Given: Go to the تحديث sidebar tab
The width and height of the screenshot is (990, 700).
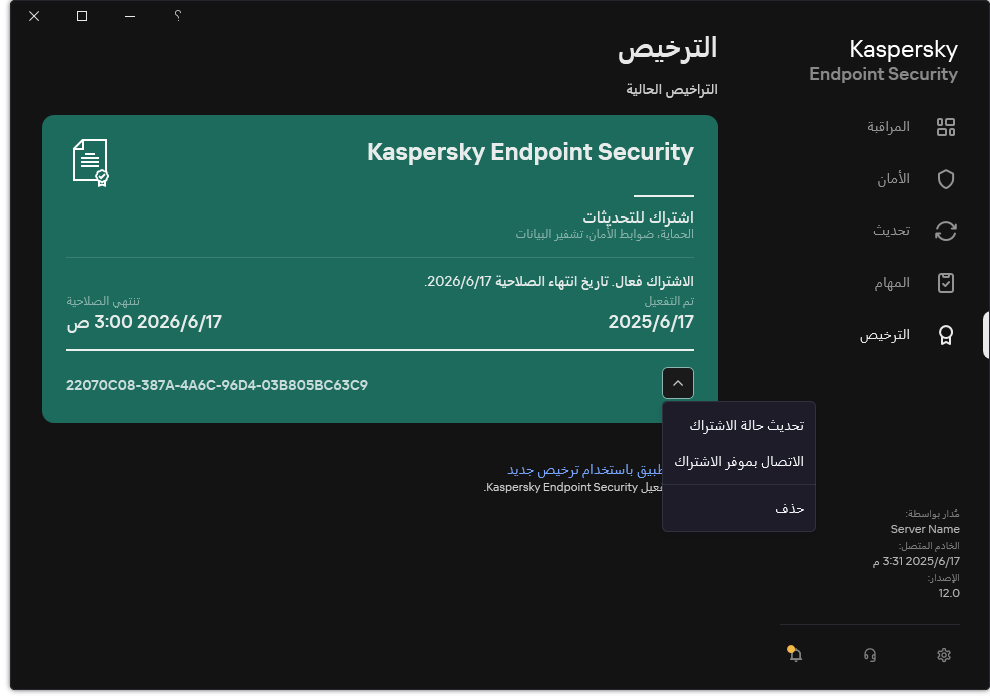Looking at the screenshot, I should pos(892,231).
